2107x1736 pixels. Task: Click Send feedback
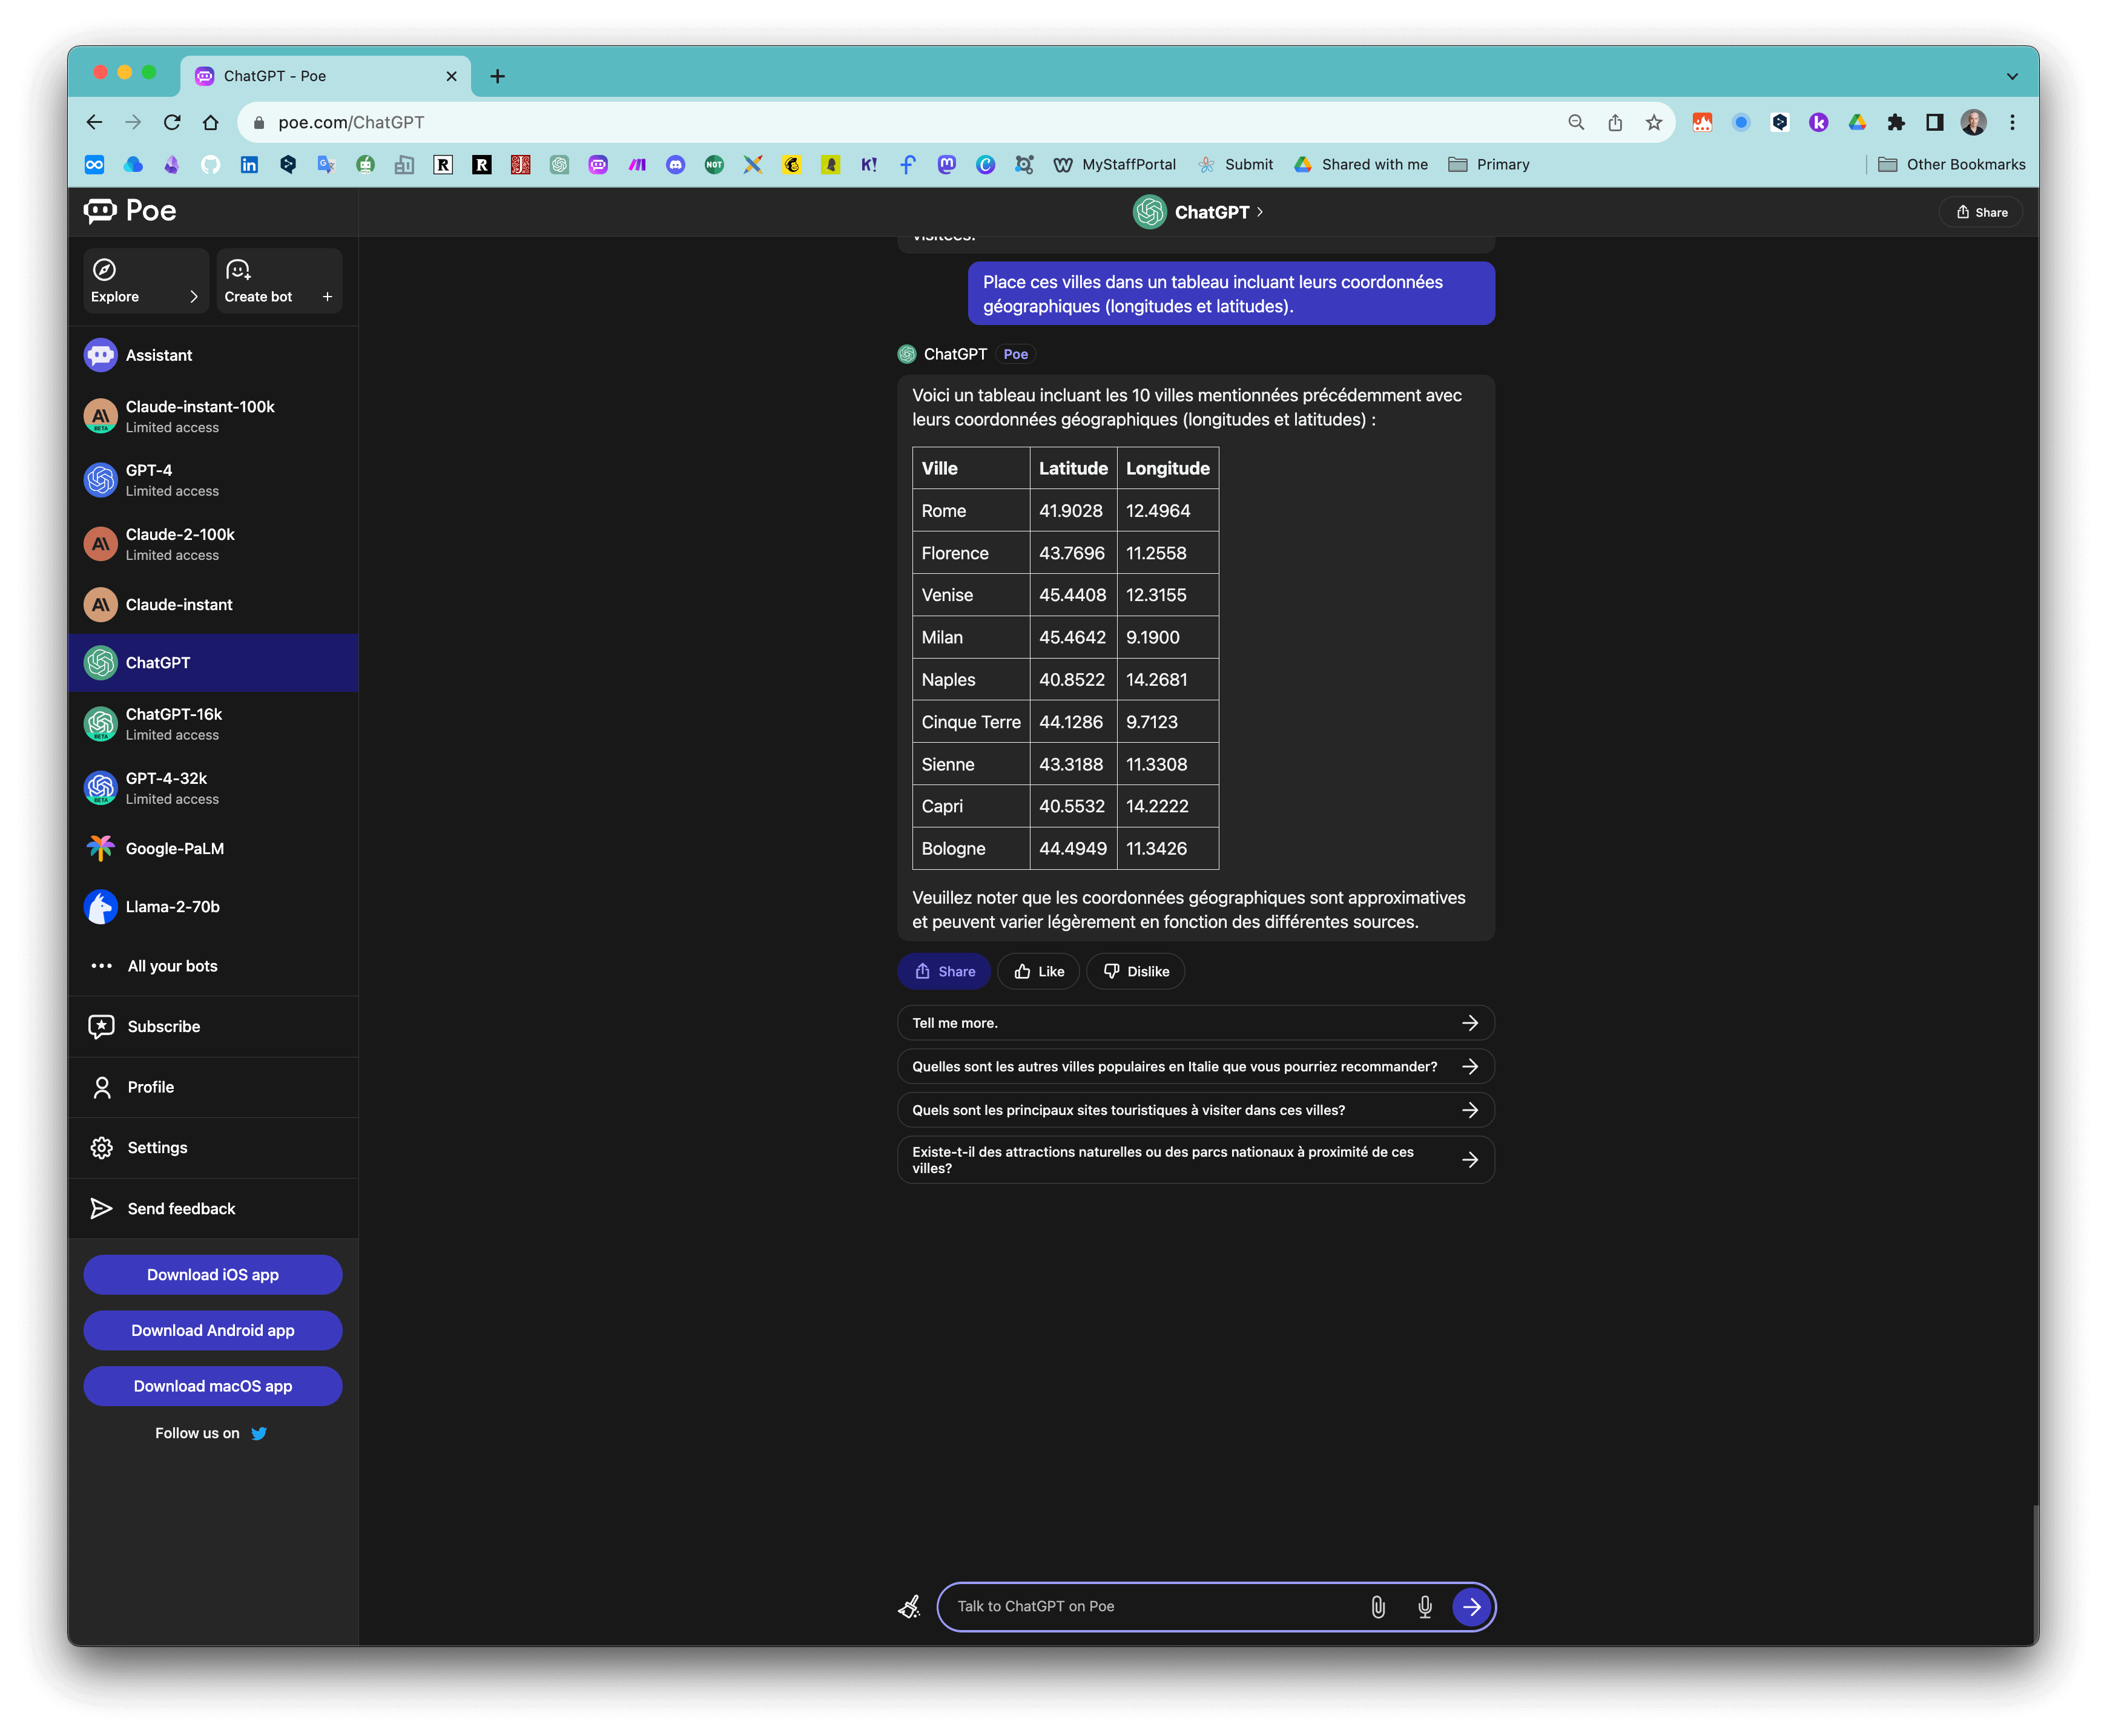pyautogui.click(x=213, y=1209)
